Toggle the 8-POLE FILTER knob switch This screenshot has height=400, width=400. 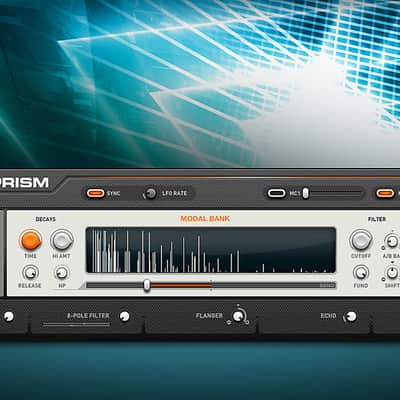tap(124, 316)
